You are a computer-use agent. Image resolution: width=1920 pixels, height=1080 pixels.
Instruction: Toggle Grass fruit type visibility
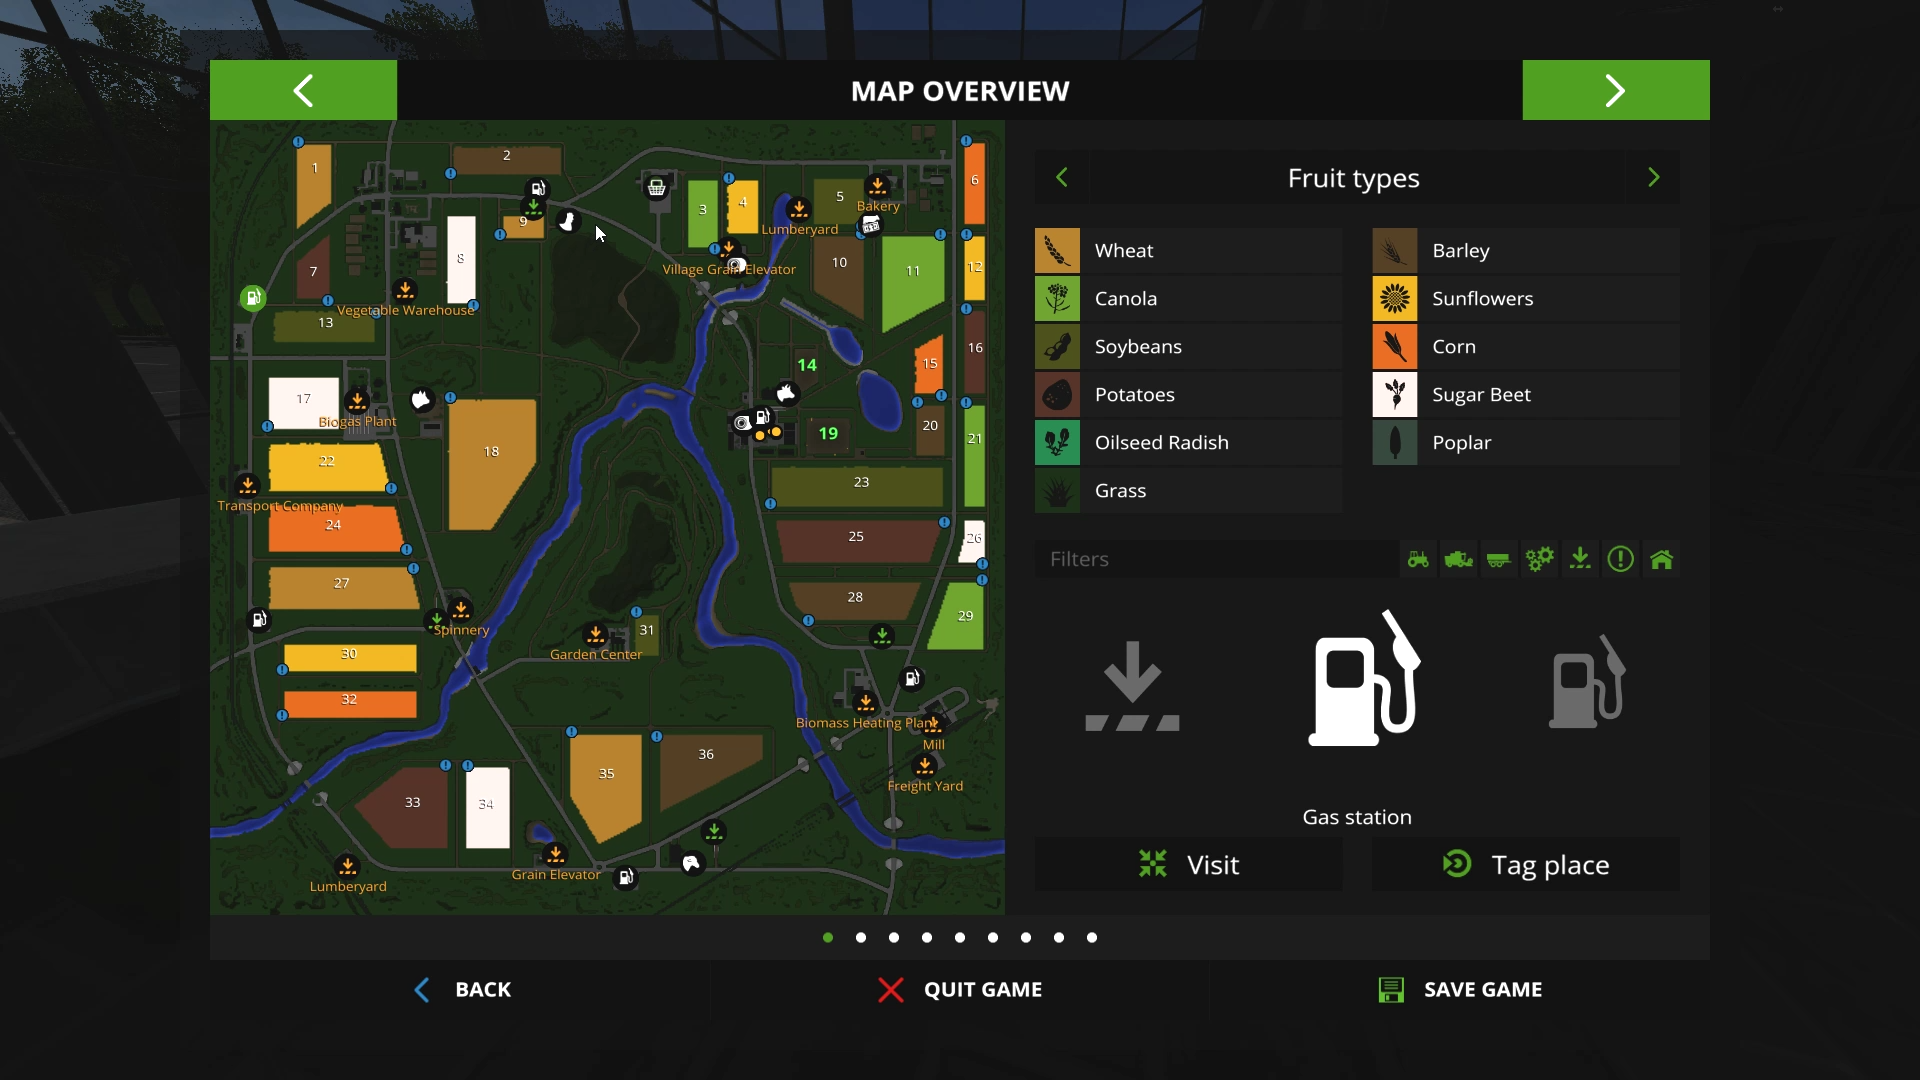click(x=1188, y=491)
